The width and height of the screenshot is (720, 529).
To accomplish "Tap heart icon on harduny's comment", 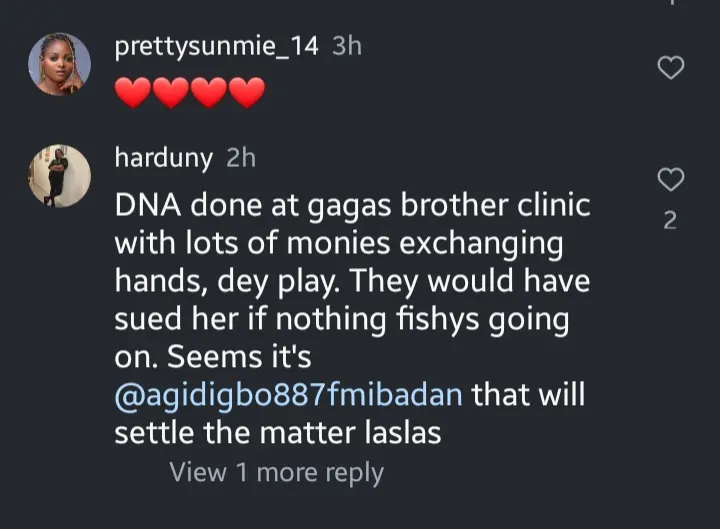I will pos(672,179).
